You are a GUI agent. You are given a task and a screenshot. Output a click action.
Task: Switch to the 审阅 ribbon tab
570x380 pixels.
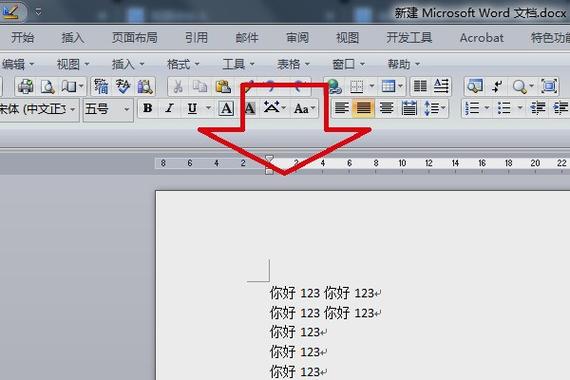coord(297,37)
